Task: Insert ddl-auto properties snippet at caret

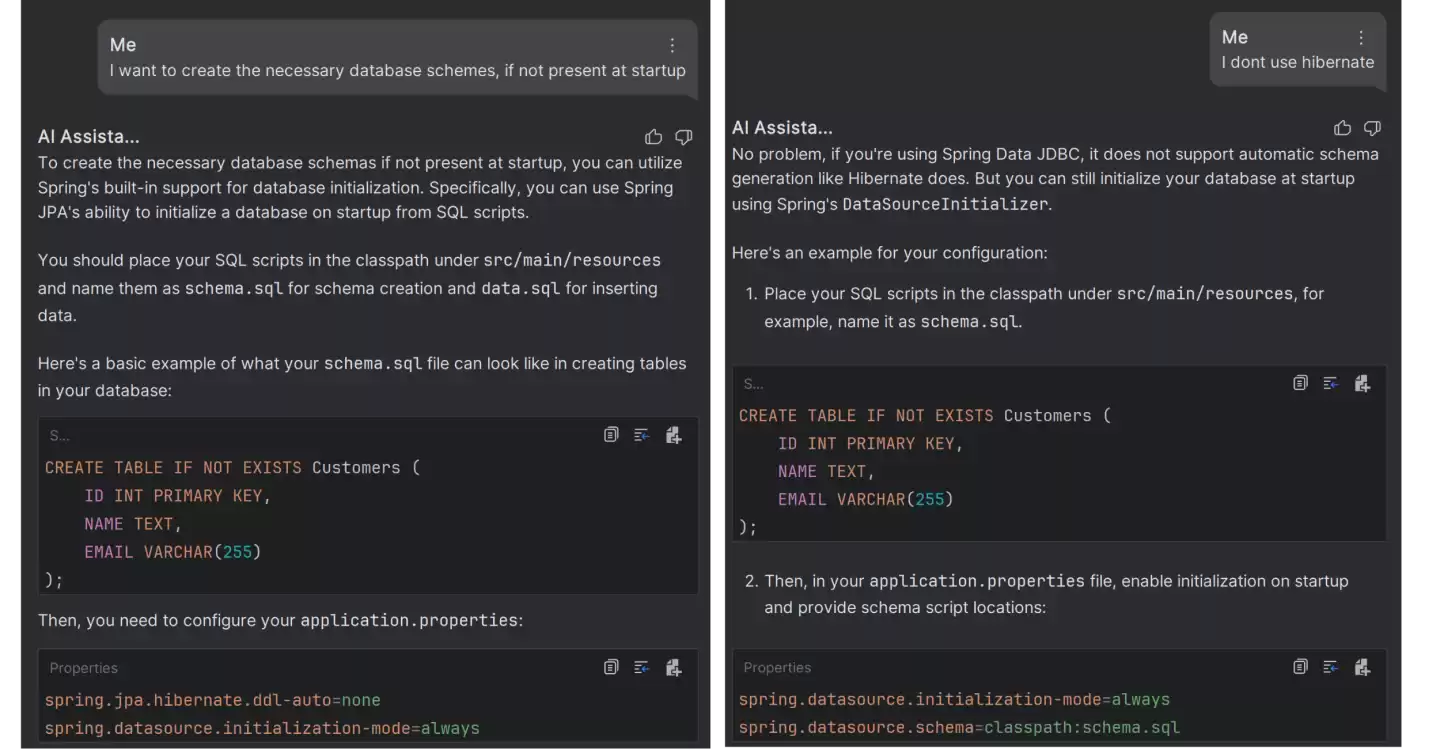Action: tap(642, 667)
